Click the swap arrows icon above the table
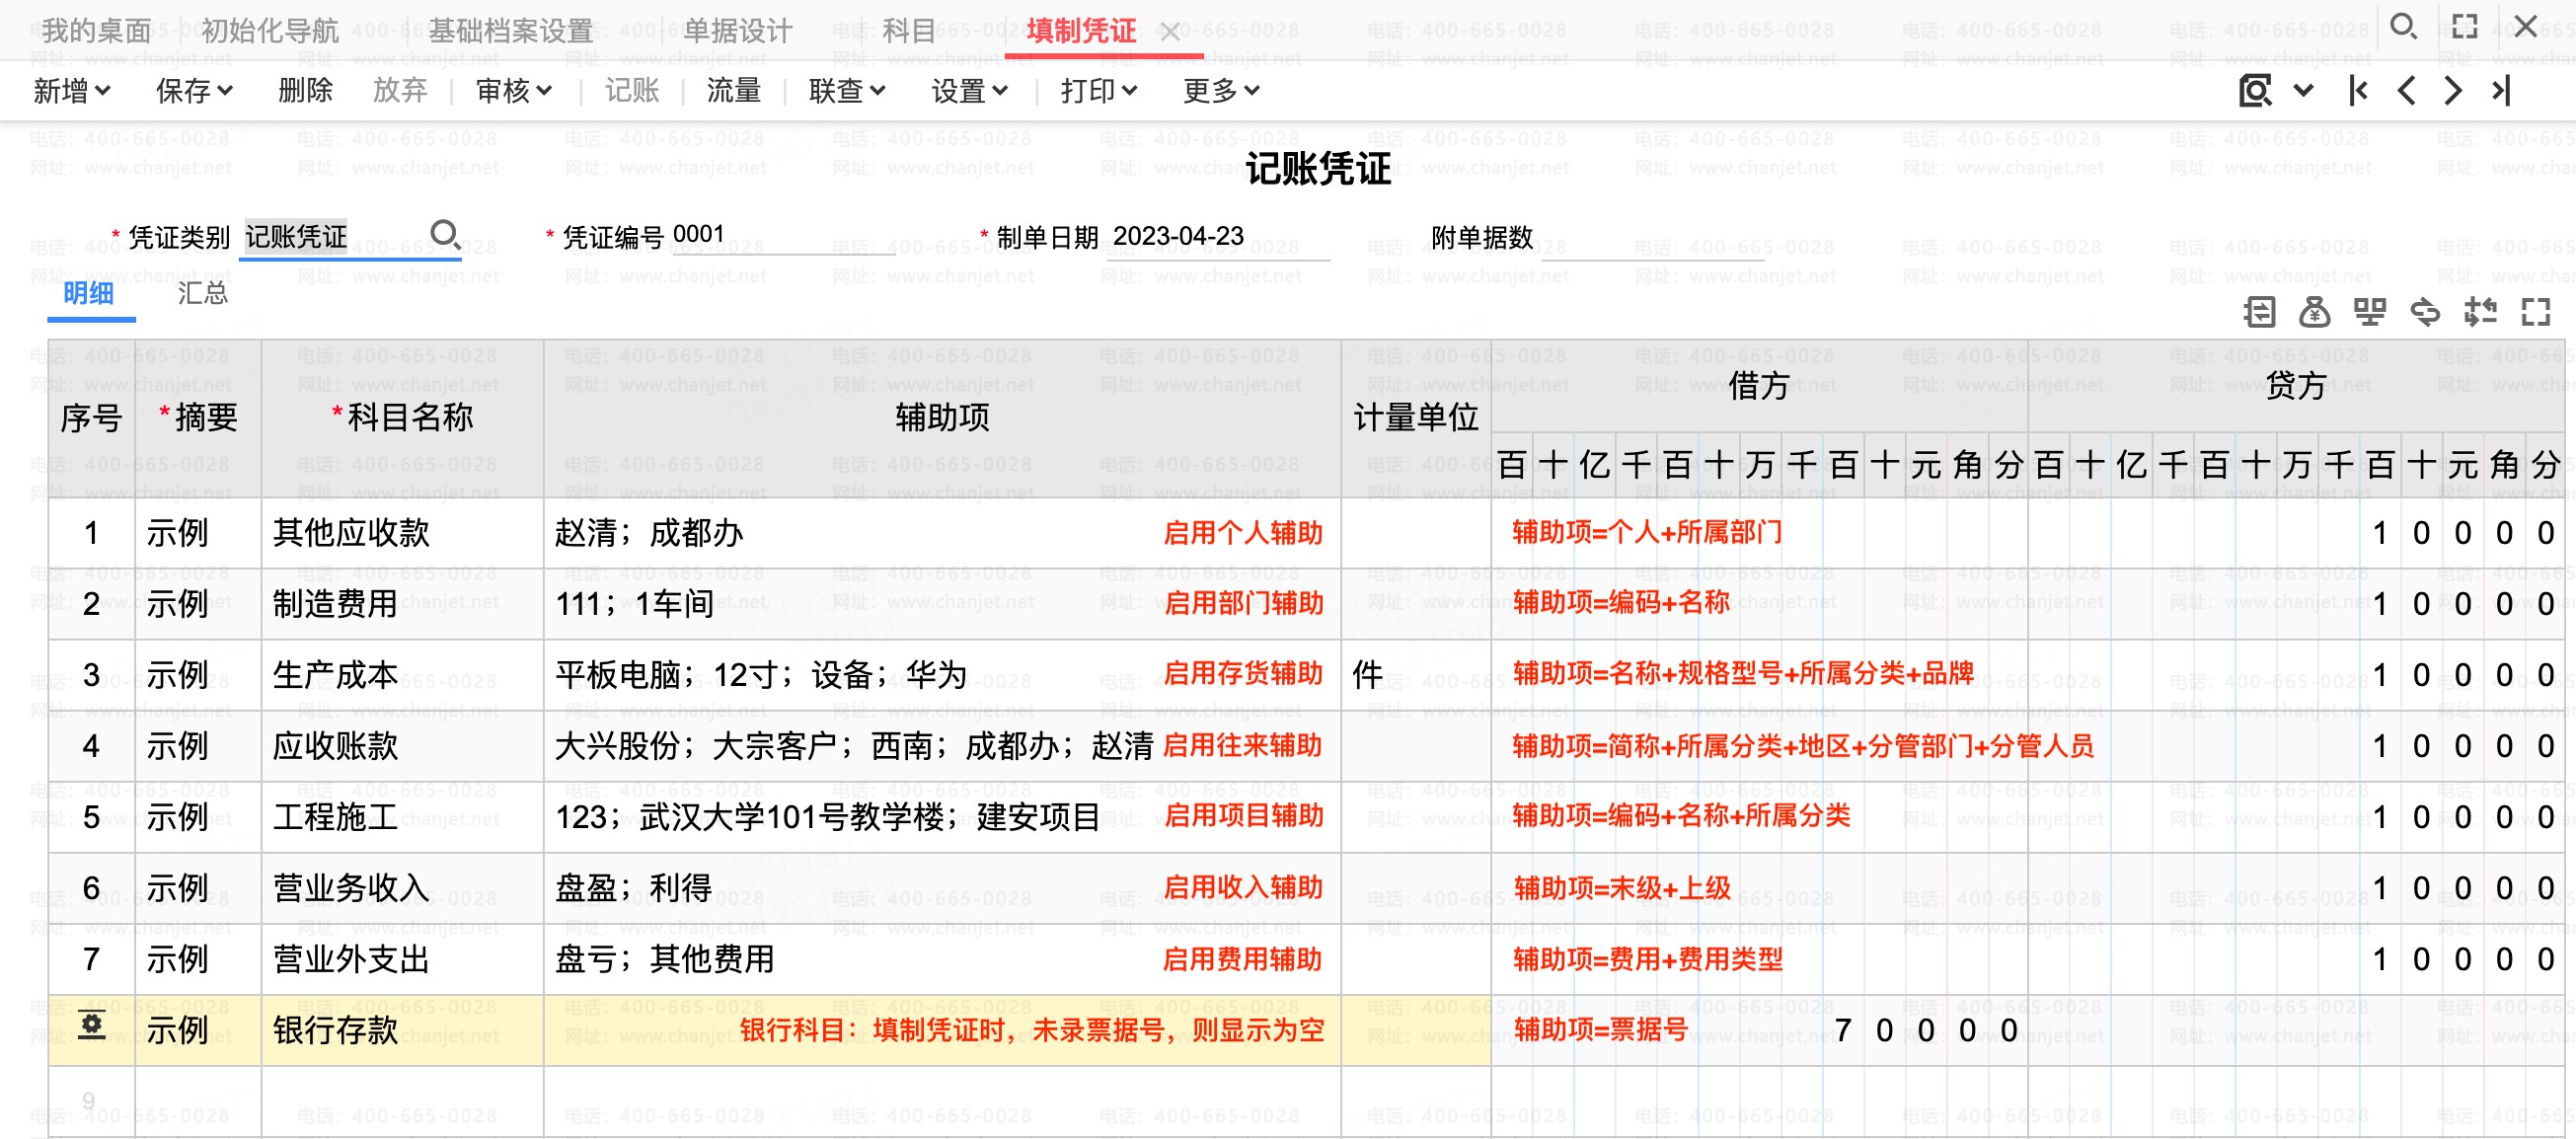 click(x=2425, y=312)
